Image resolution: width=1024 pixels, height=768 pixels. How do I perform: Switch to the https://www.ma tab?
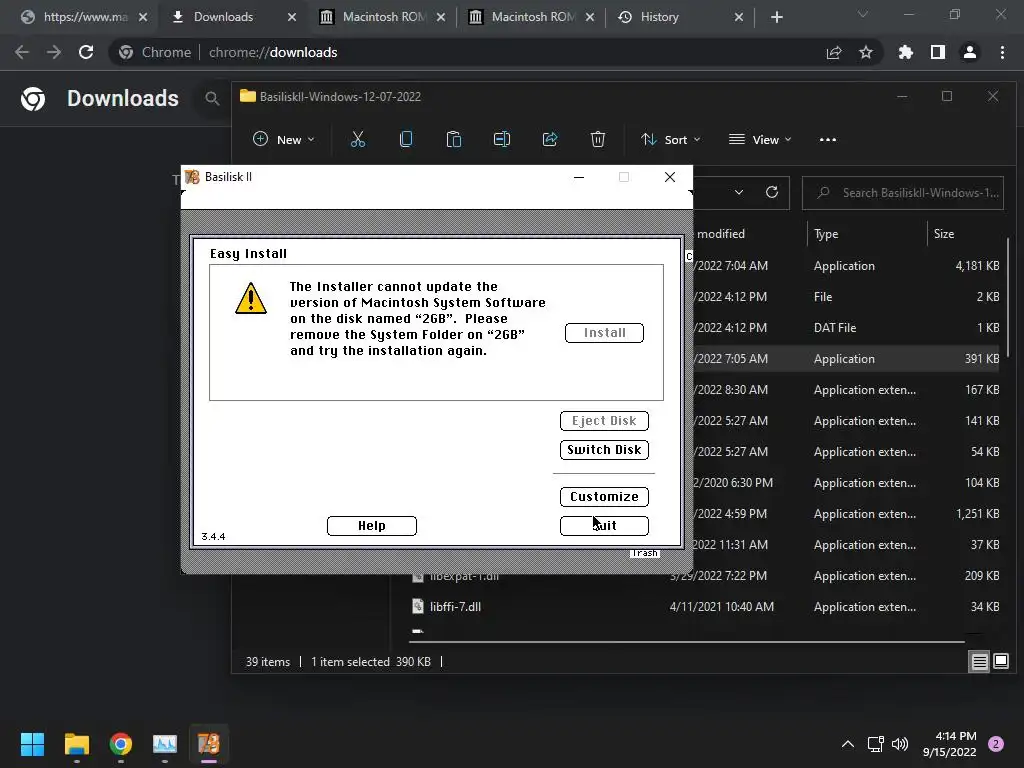pos(84,17)
